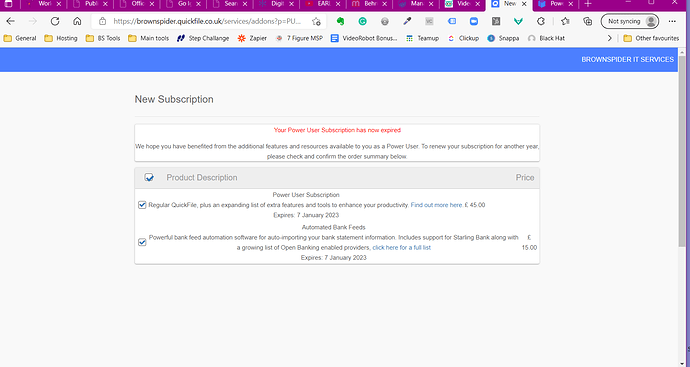Open the Grammarly extension icon
The image size is (690, 367).
(x=363, y=21)
